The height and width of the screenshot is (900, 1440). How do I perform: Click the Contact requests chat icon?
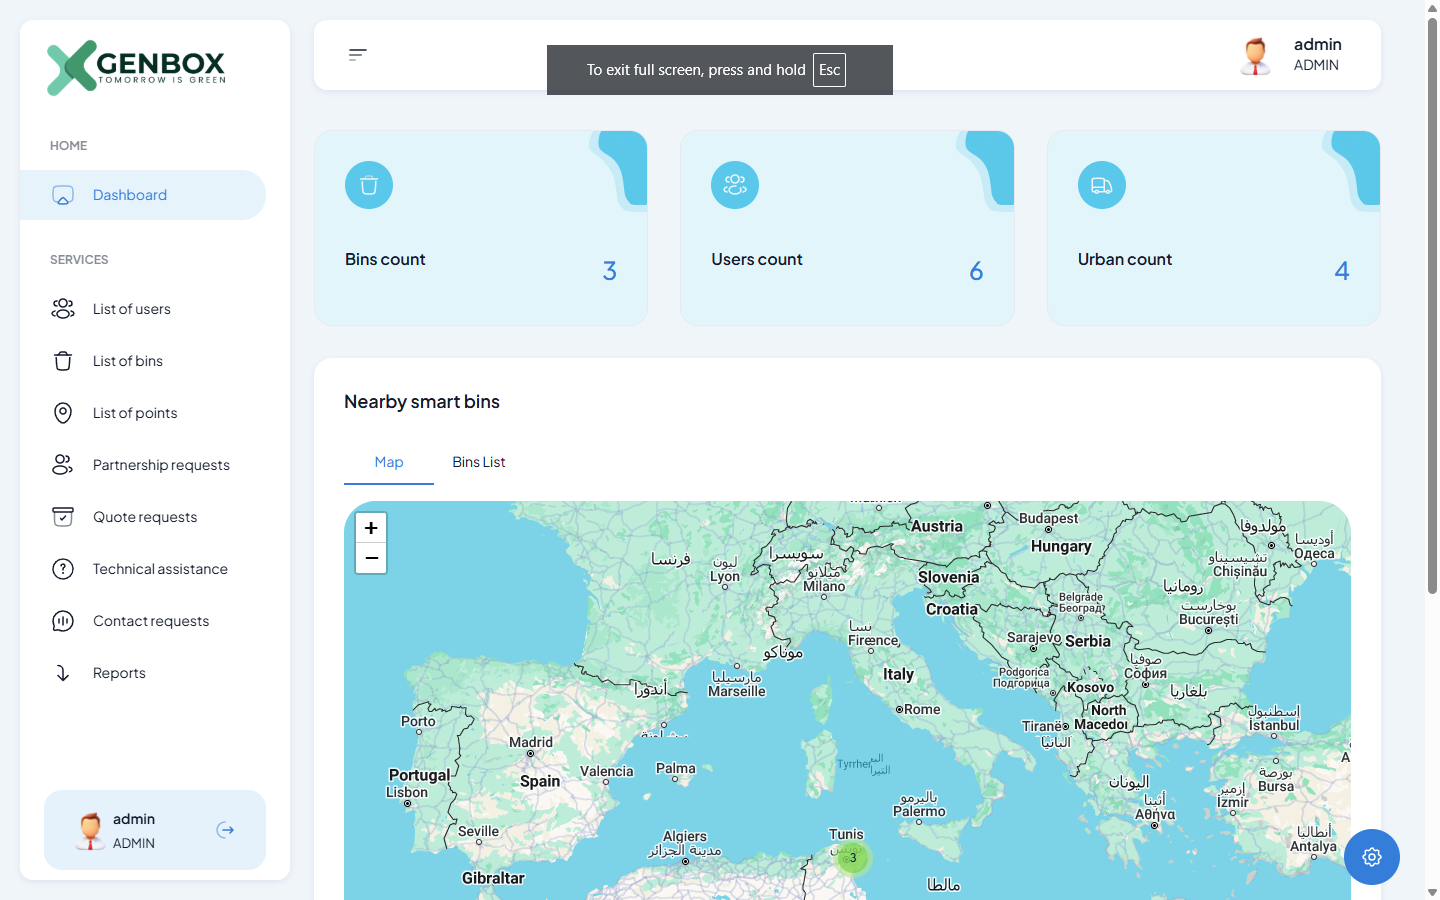[63, 621]
